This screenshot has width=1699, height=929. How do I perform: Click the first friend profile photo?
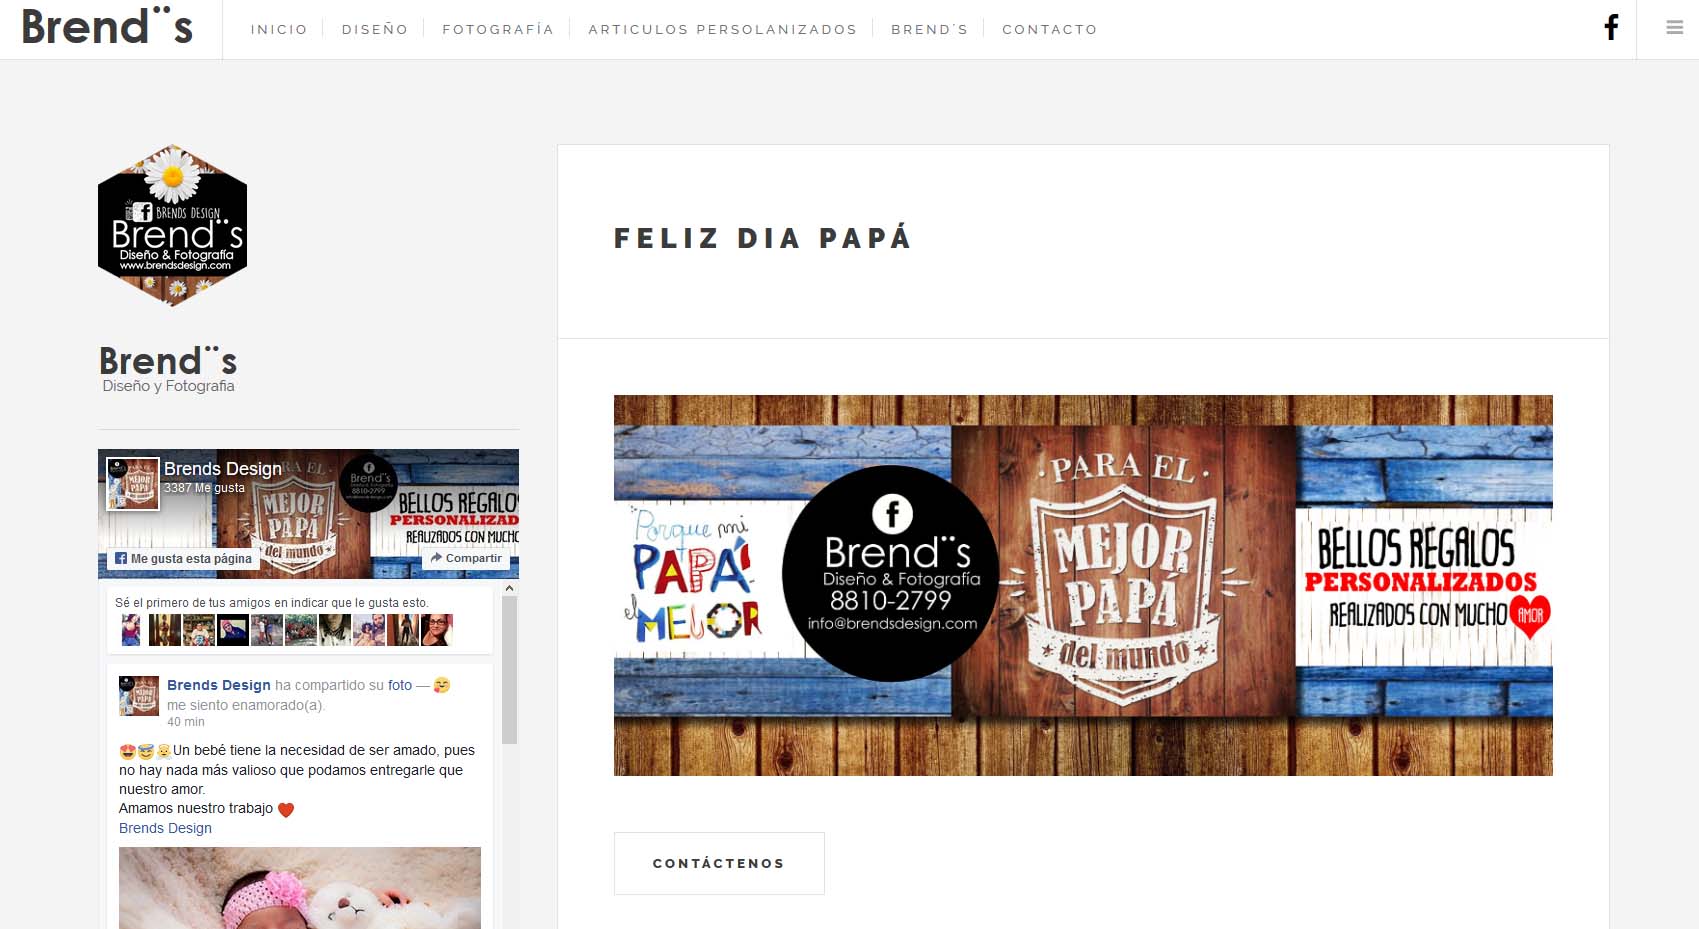[131, 630]
